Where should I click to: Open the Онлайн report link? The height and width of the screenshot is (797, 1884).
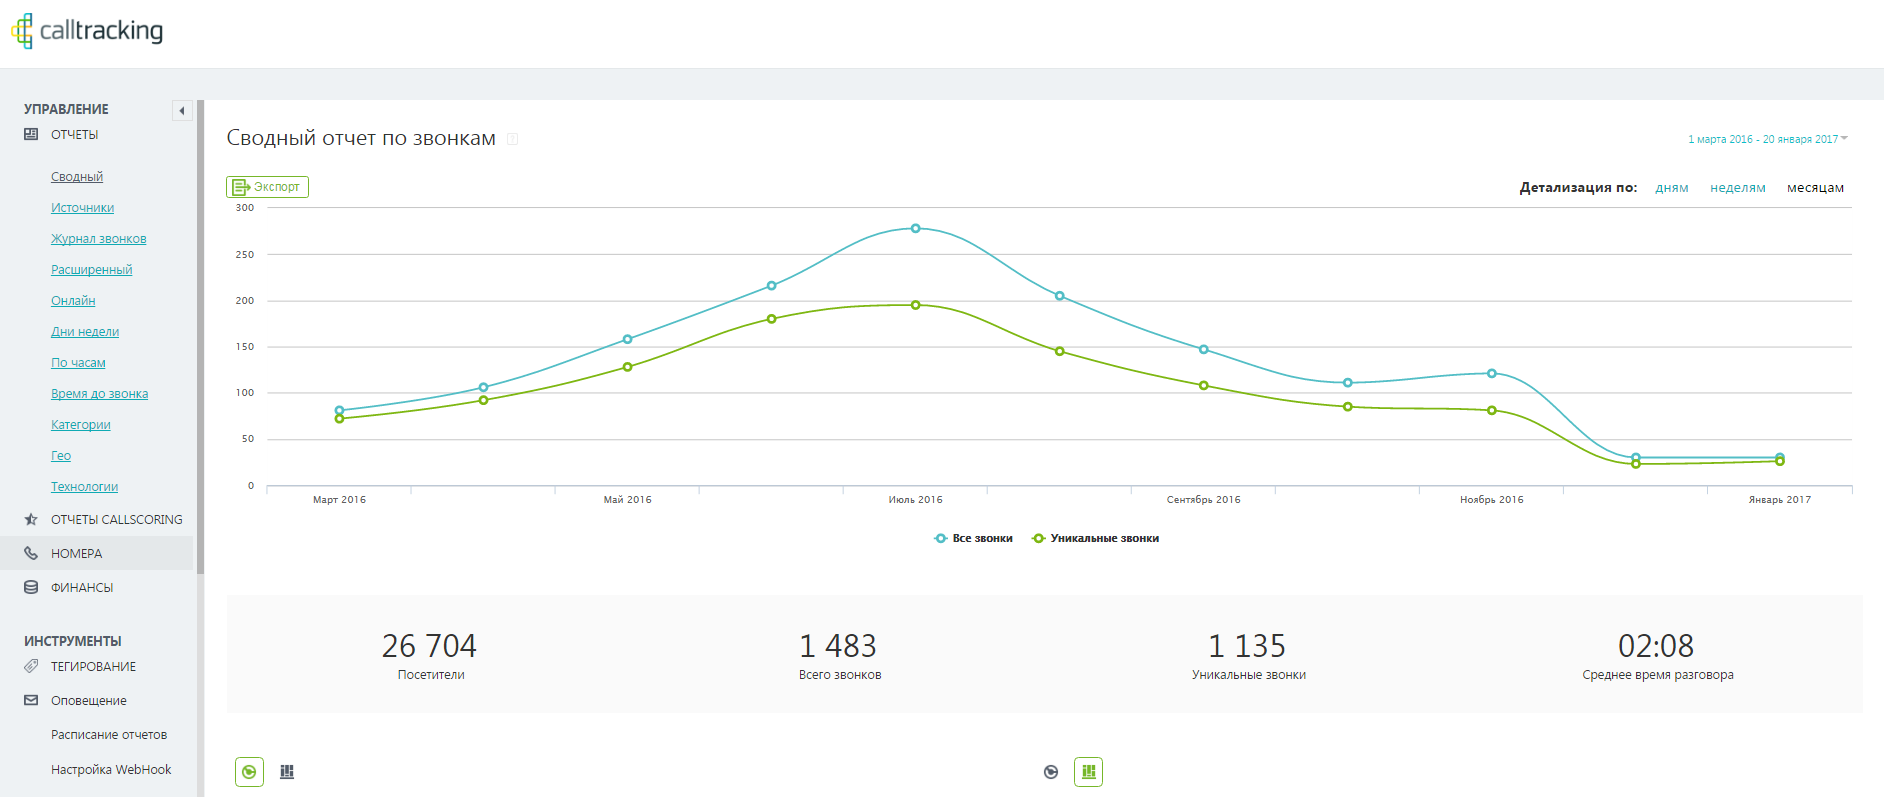[73, 301]
